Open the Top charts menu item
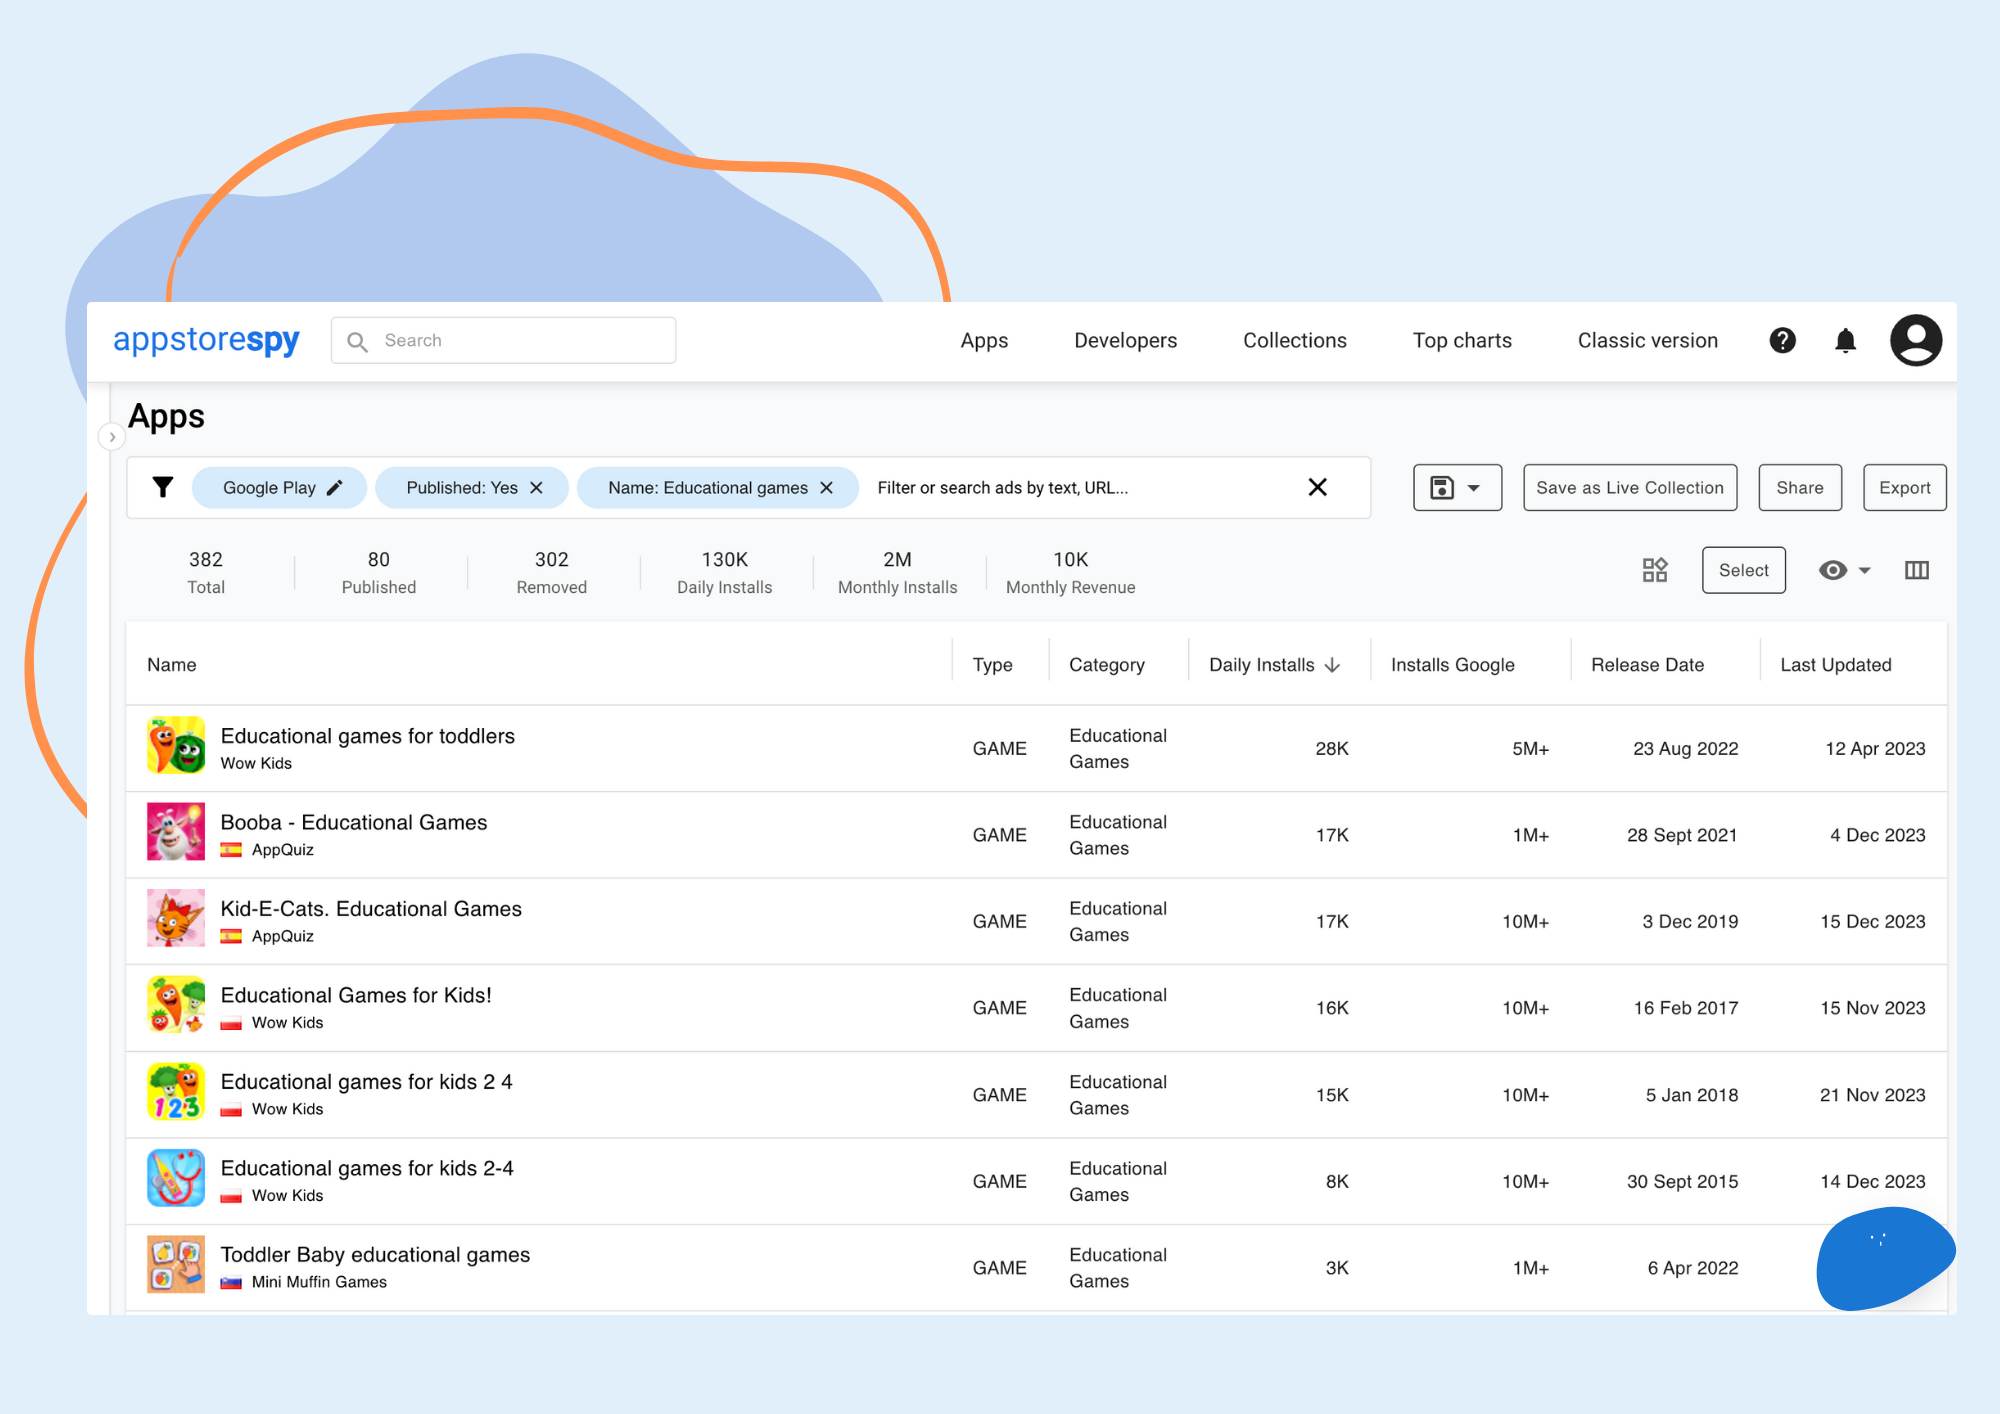Image resolution: width=2000 pixels, height=1414 pixels. click(1462, 340)
